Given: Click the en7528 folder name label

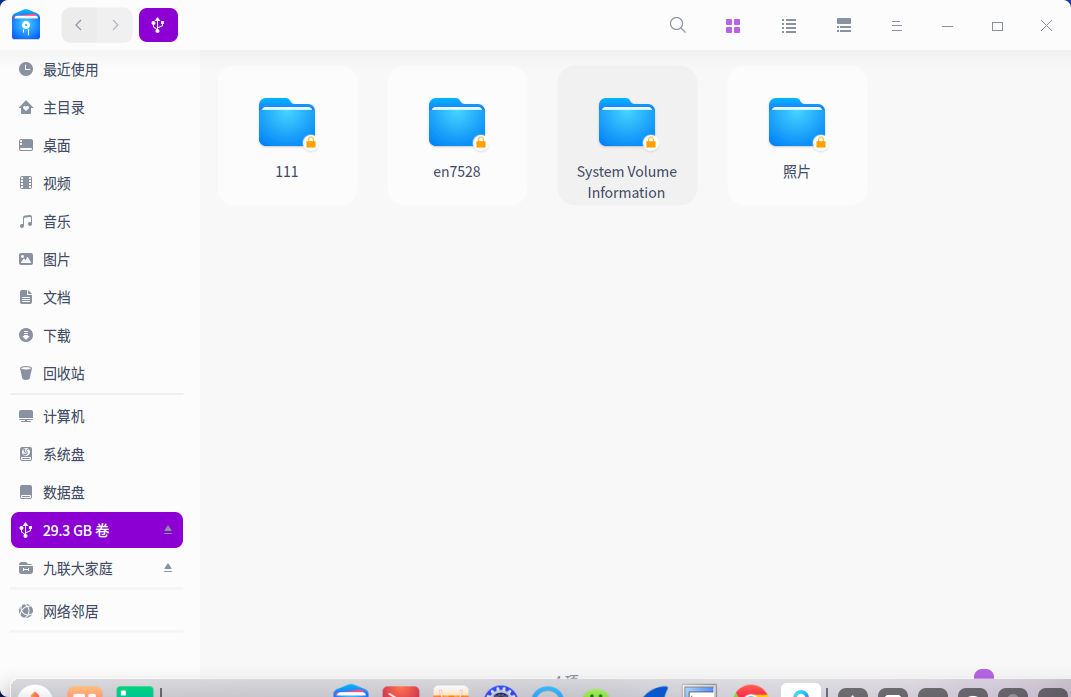Looking at the screenshot, I should [x=457, y=172].
